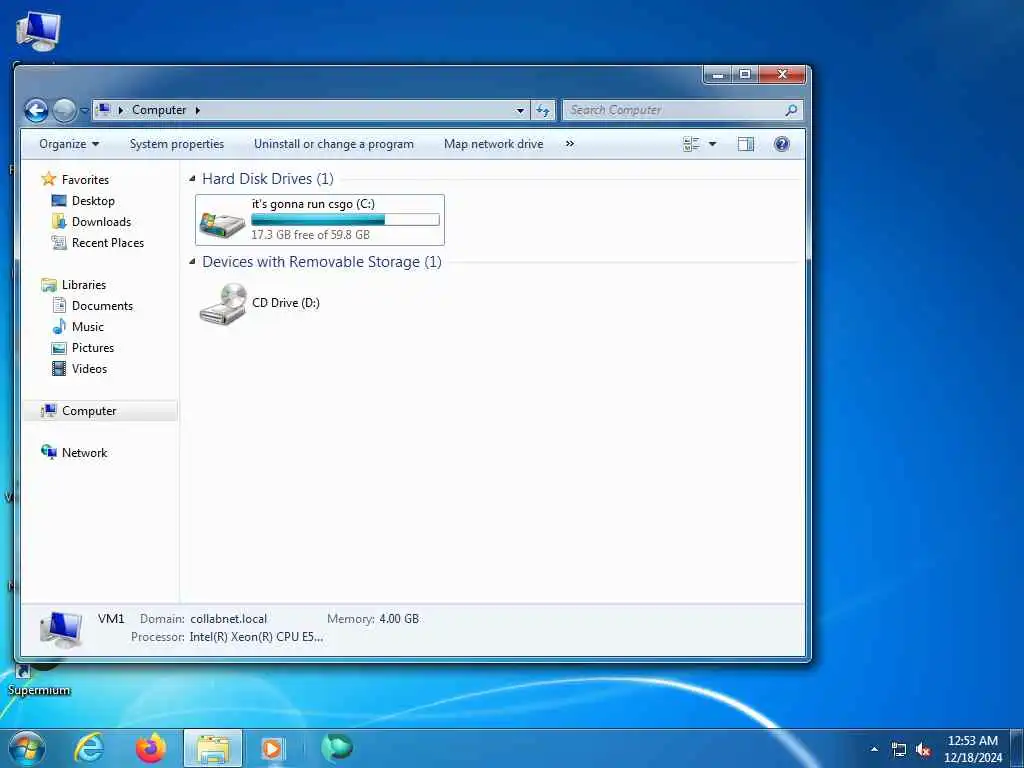Focus the Search Computer field
Screen dimensions: 1024x768
pos(682,110)
